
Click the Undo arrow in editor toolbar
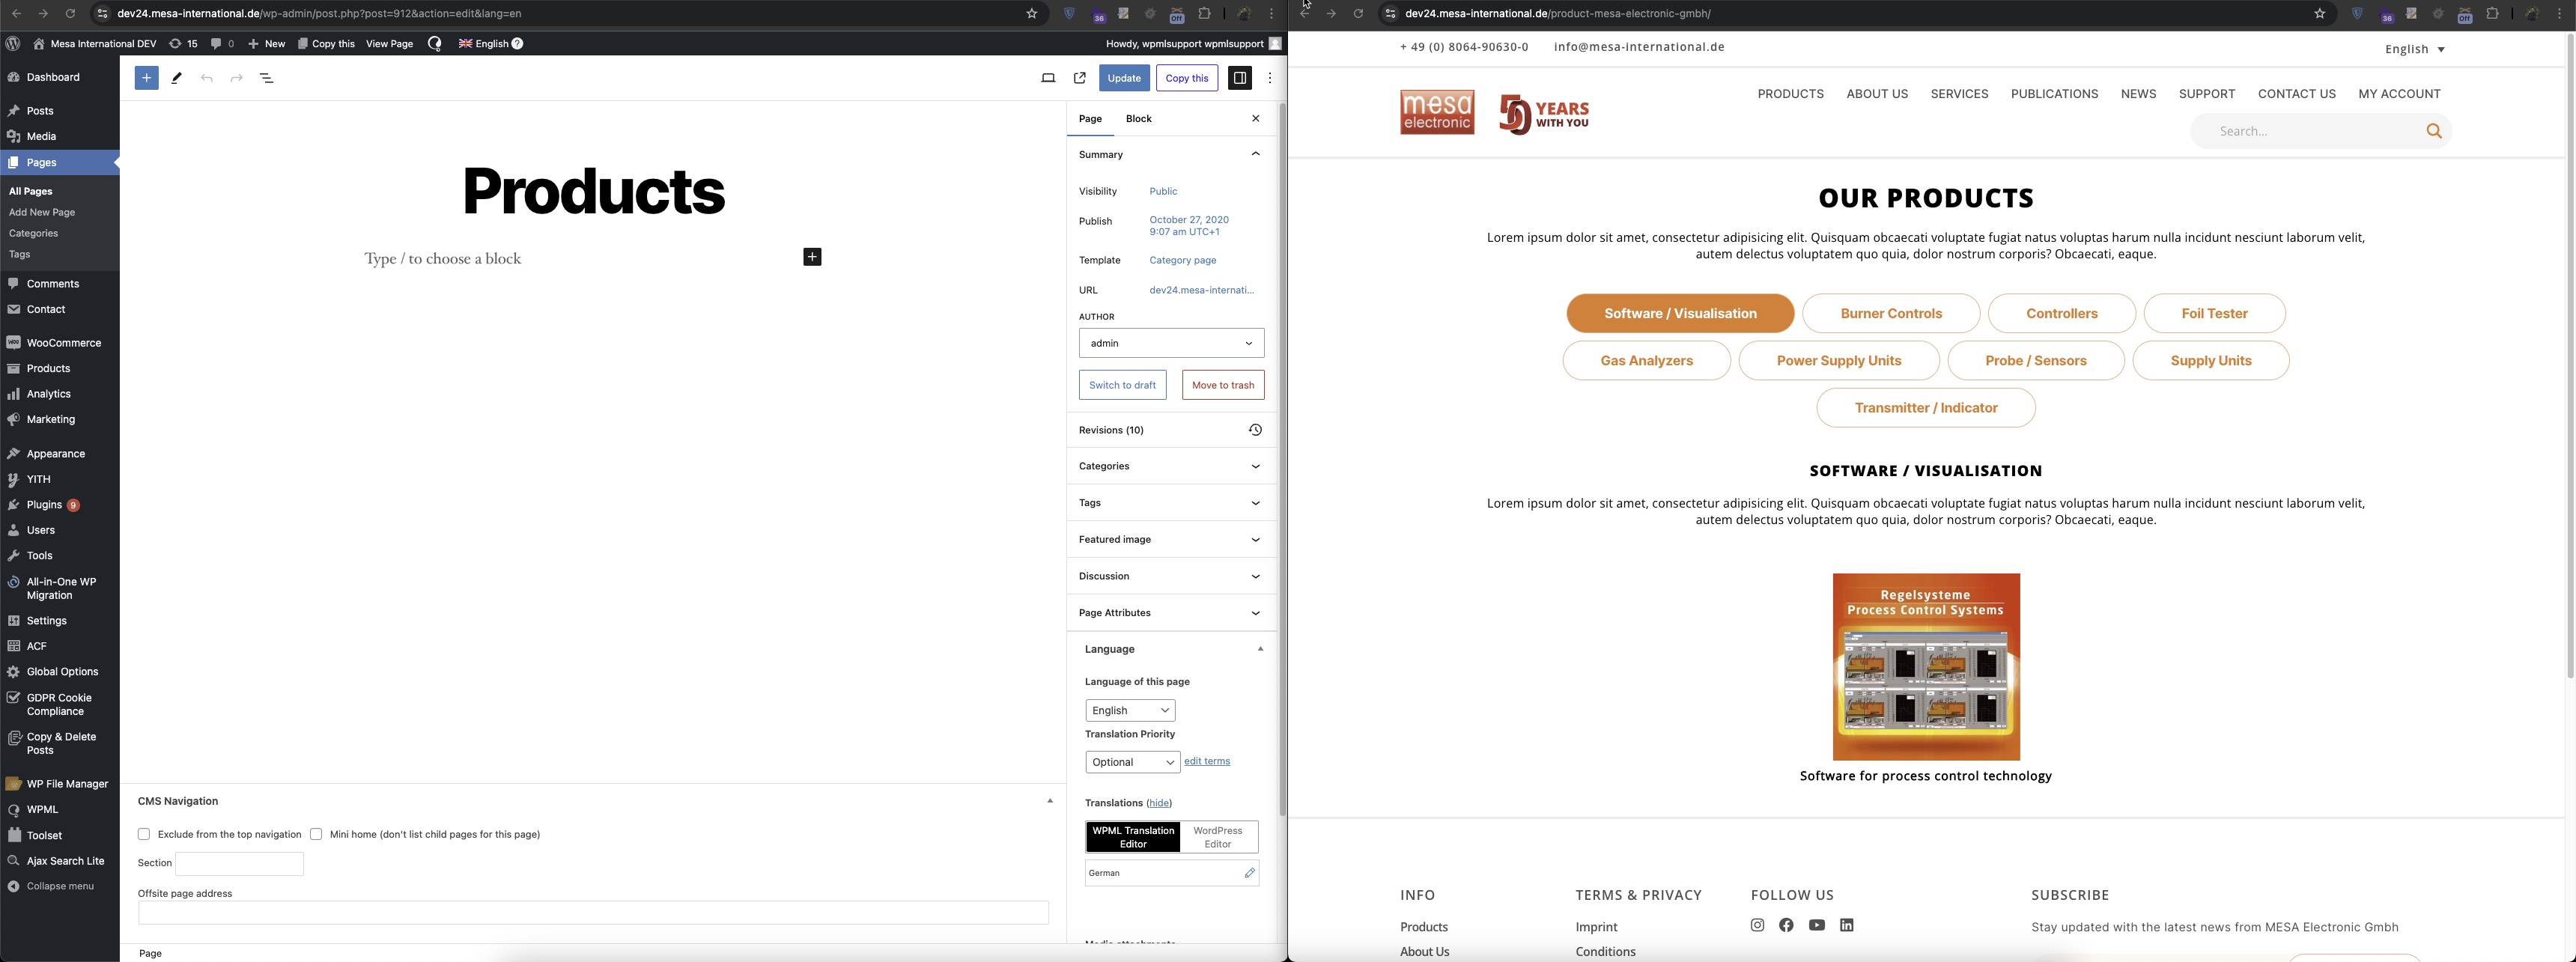207,78
